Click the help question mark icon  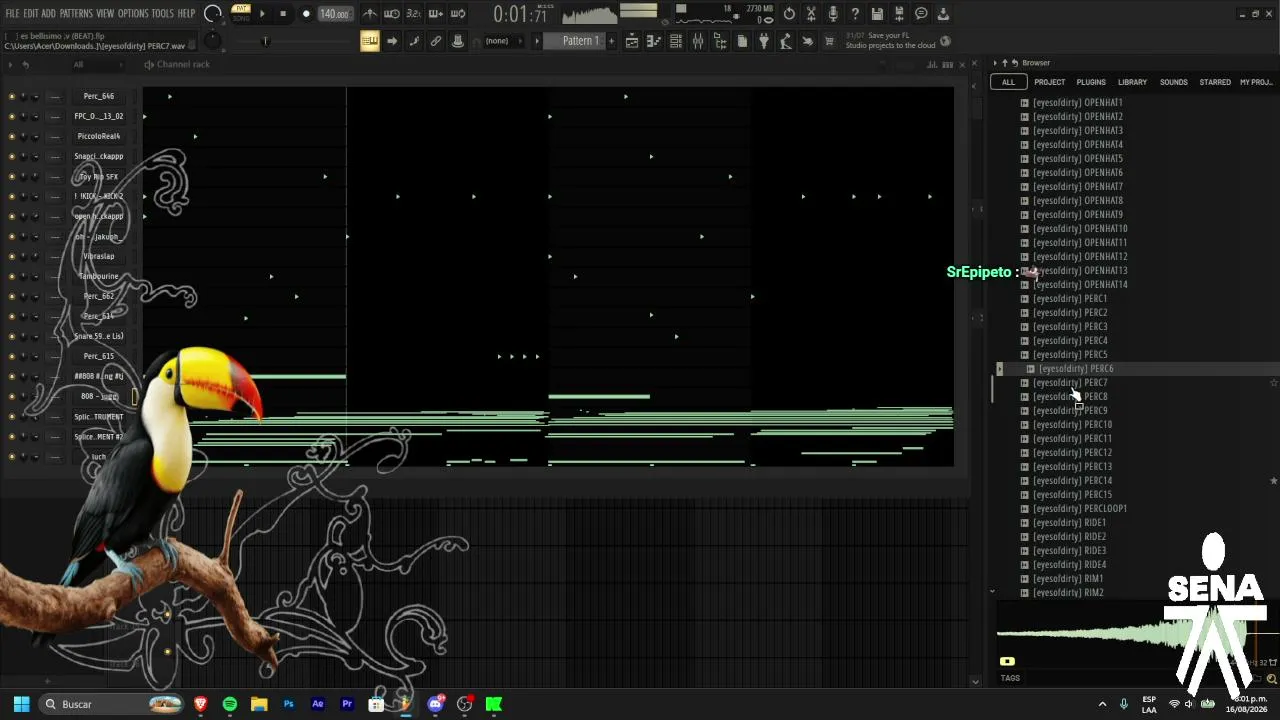click(x=855, y=14)
